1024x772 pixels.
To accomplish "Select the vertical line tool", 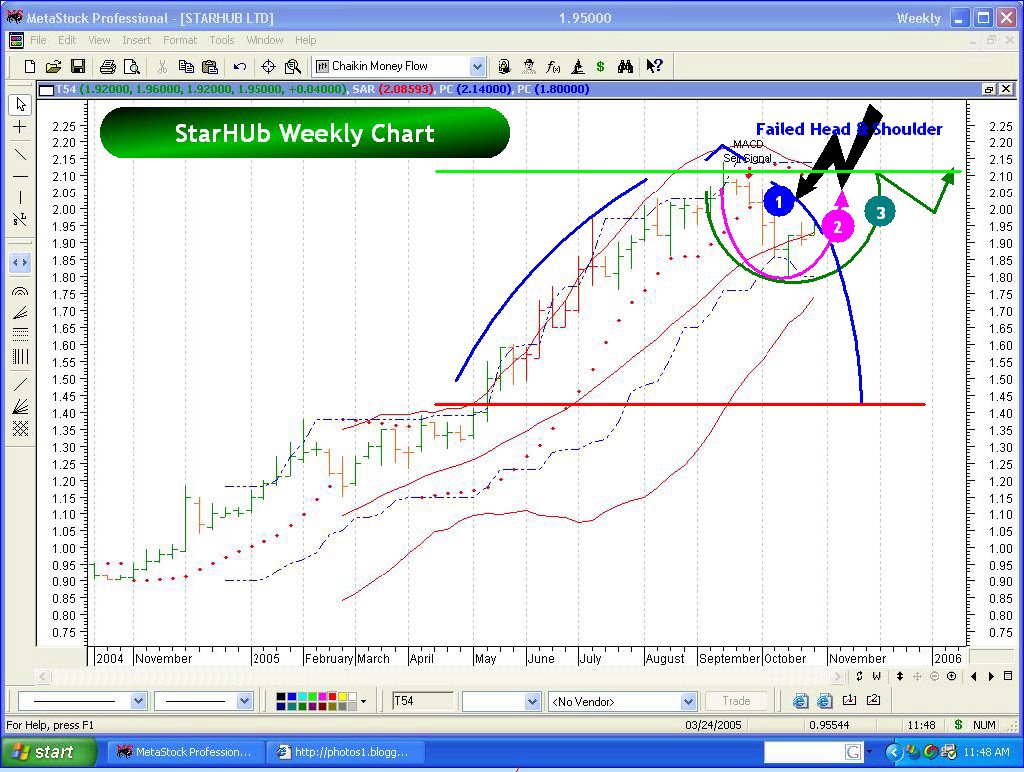I will click(20, 197).
